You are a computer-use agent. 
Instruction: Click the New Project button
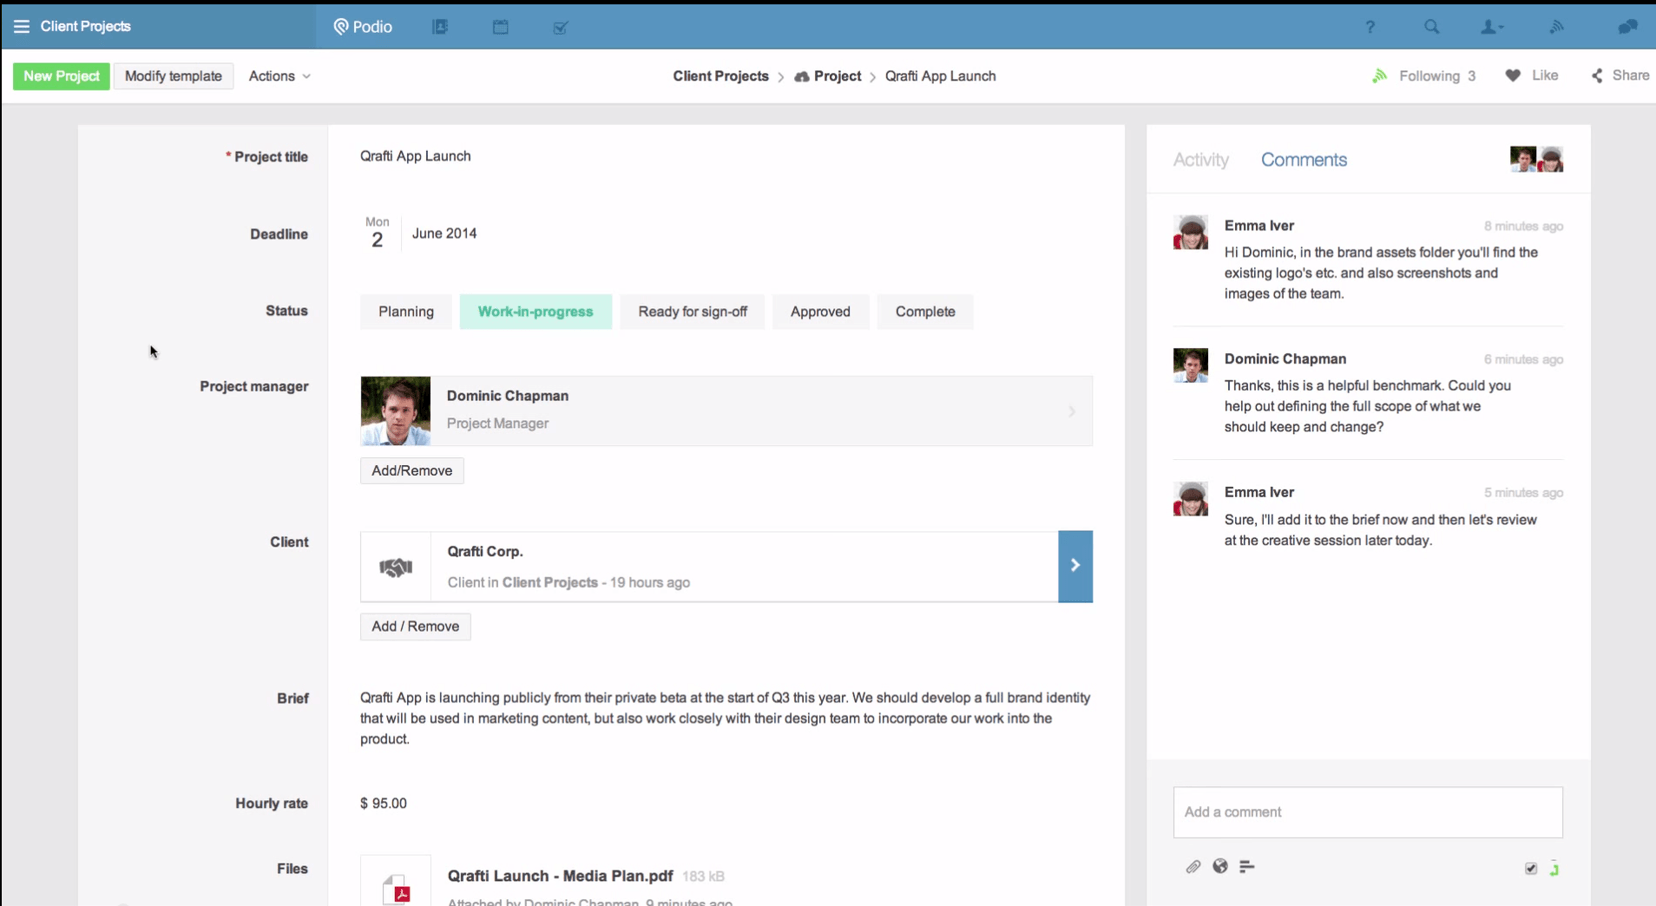[61, 76]
